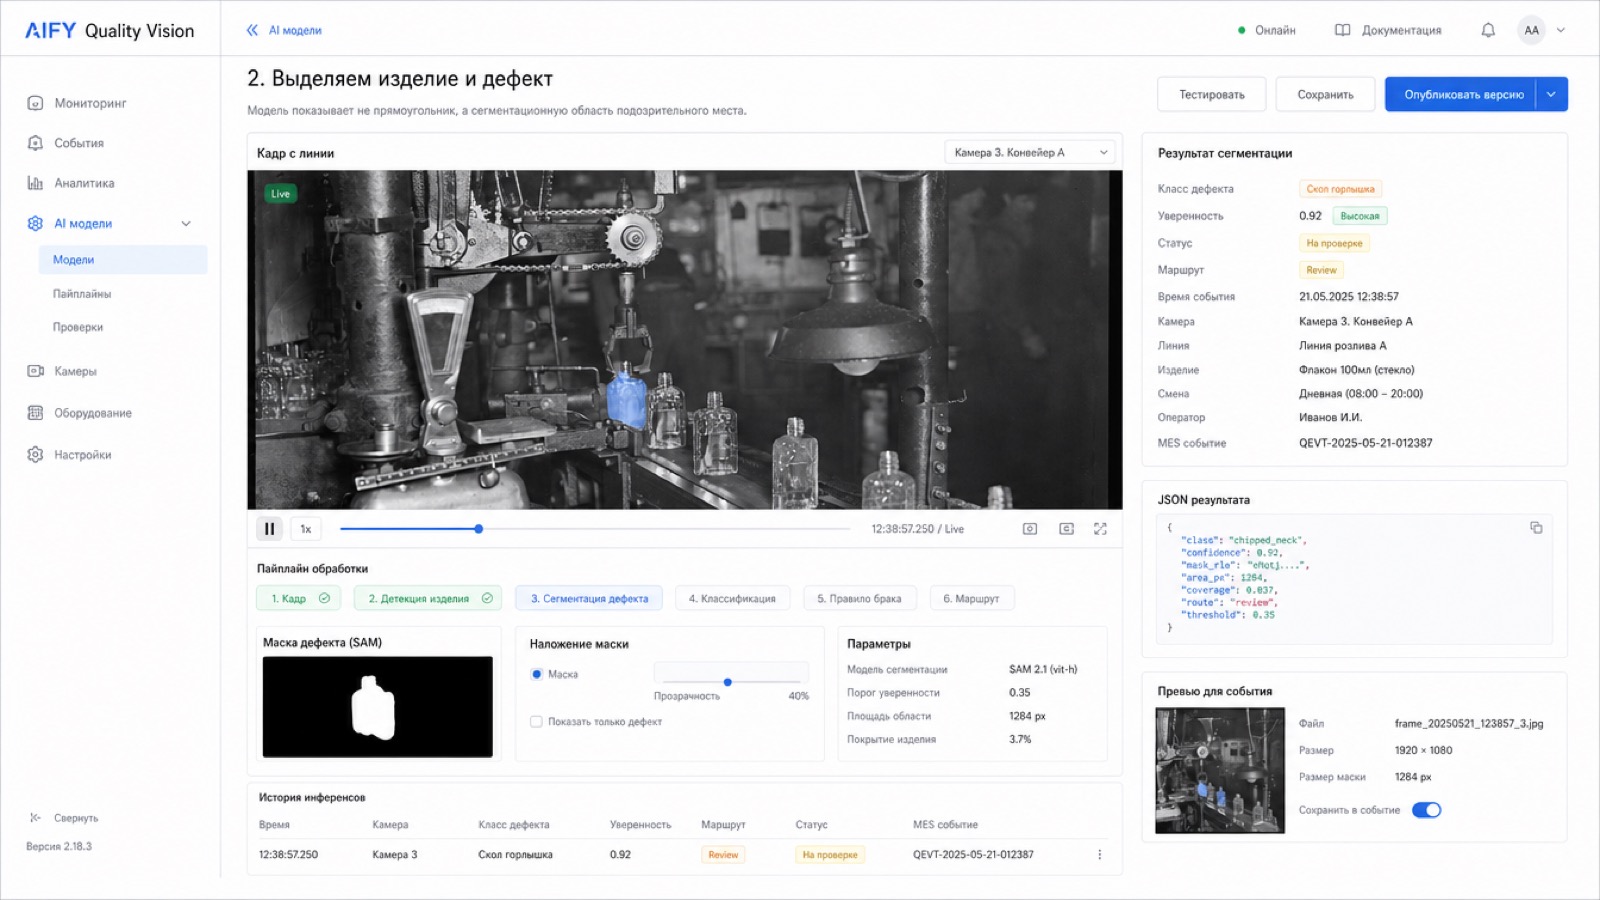
Task: Switch to the 4. Классификация pipeline step
Action: (732, 598)
